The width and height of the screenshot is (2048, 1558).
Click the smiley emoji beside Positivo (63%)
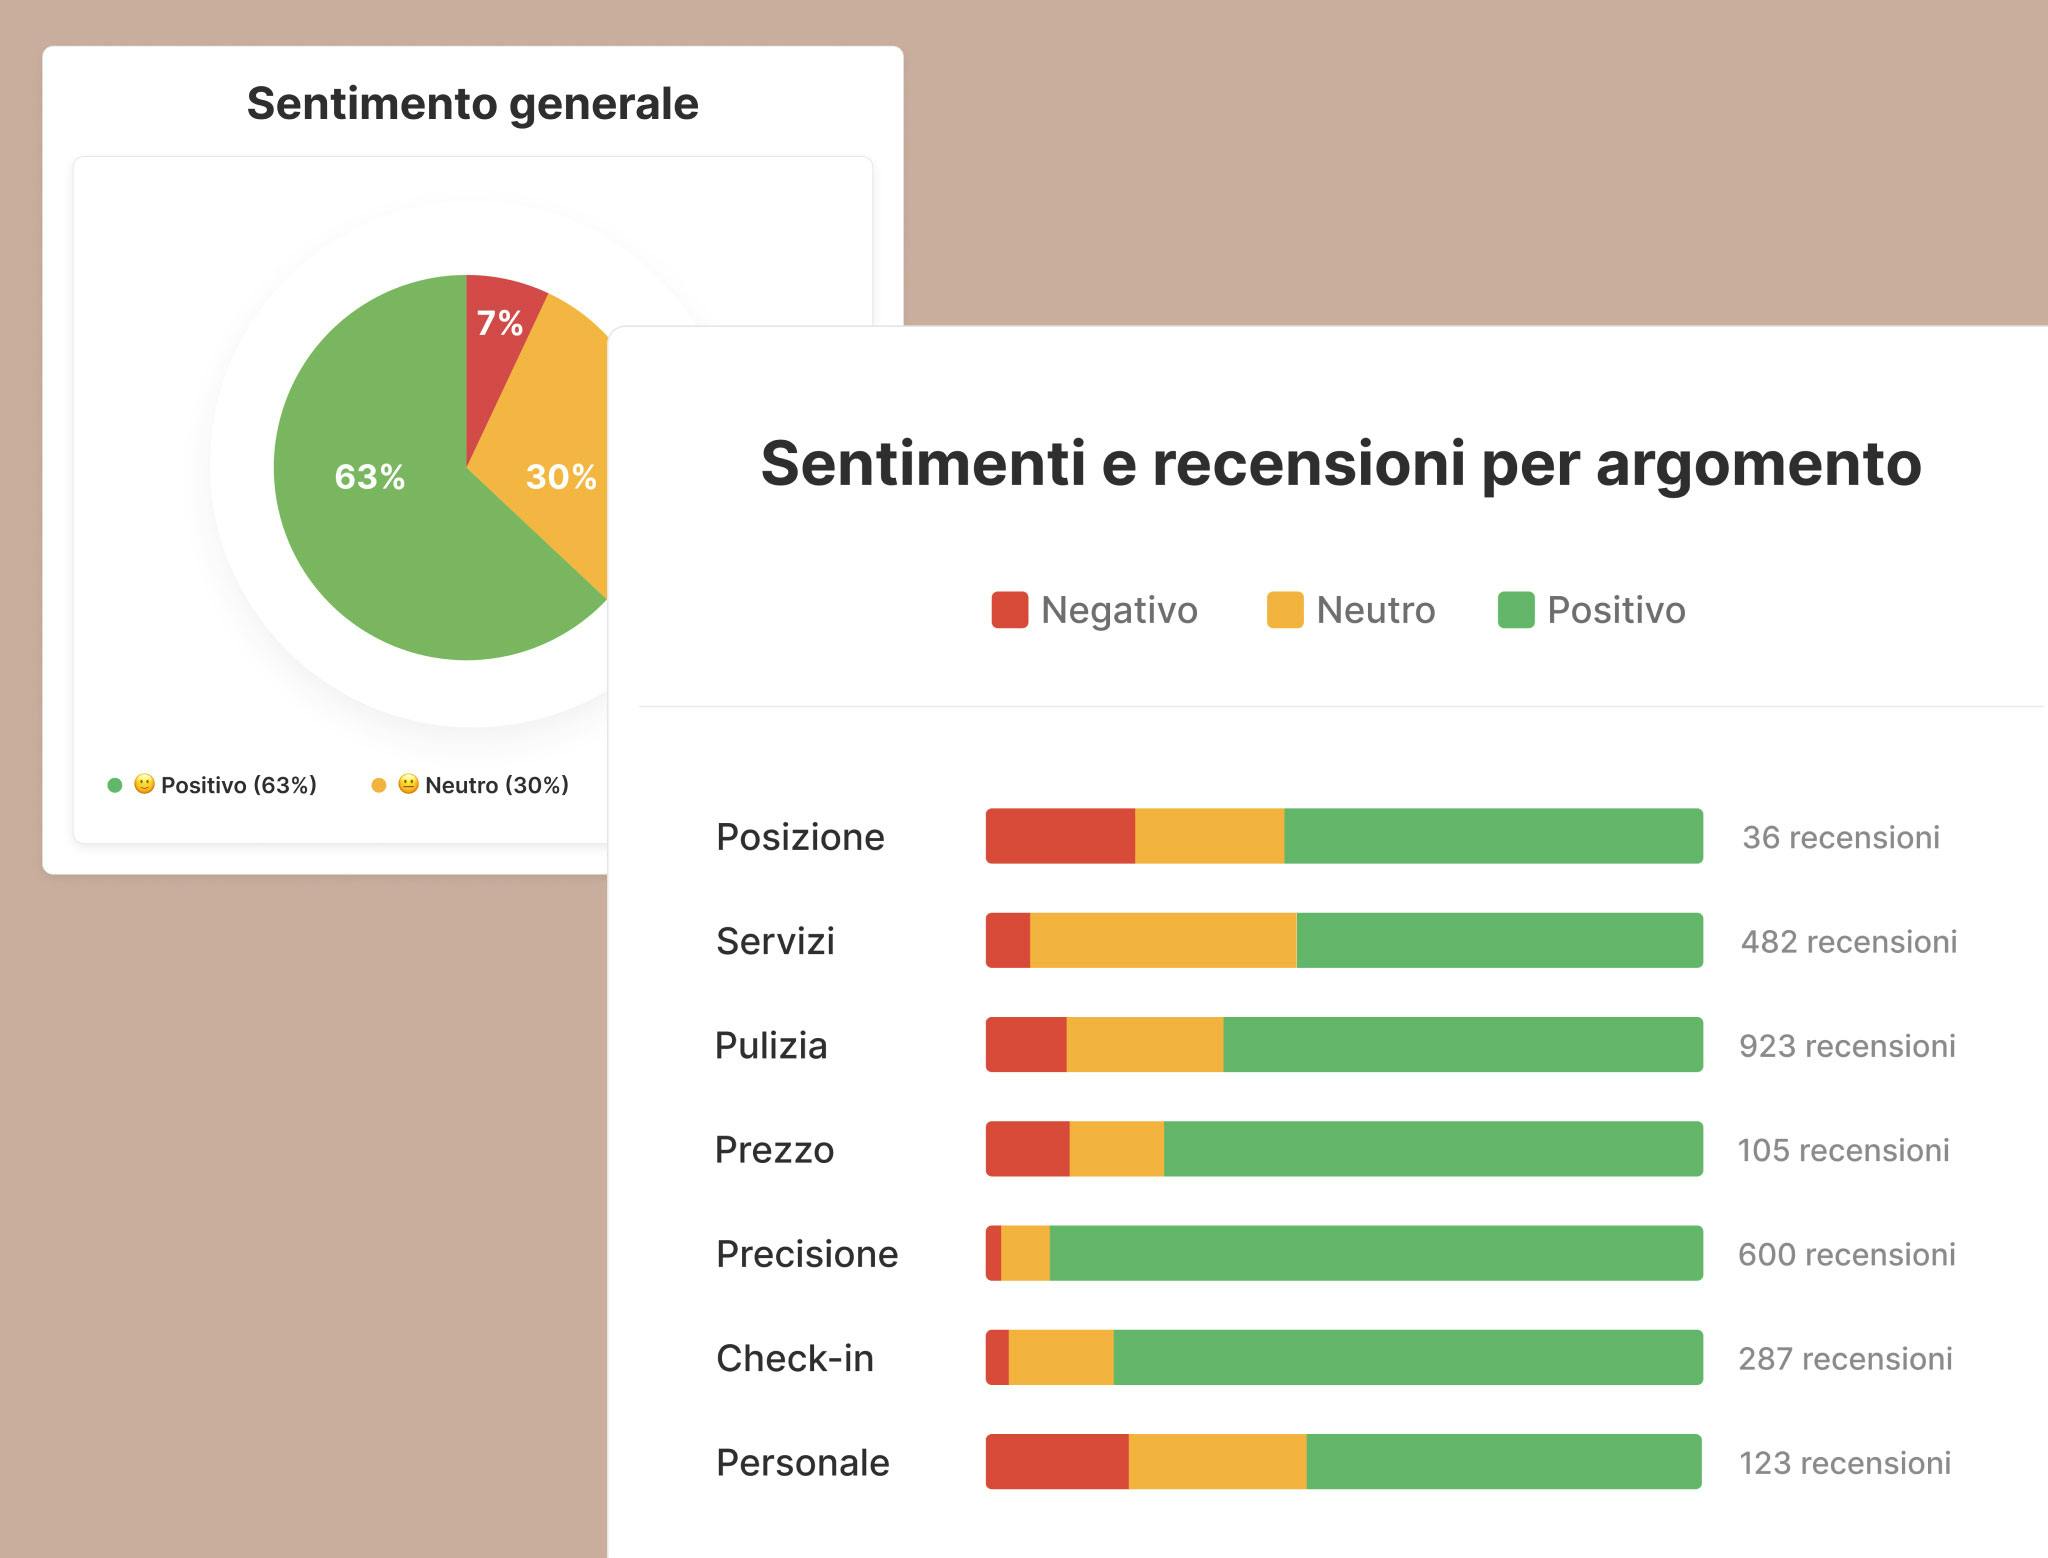click(x=144, y=784)
